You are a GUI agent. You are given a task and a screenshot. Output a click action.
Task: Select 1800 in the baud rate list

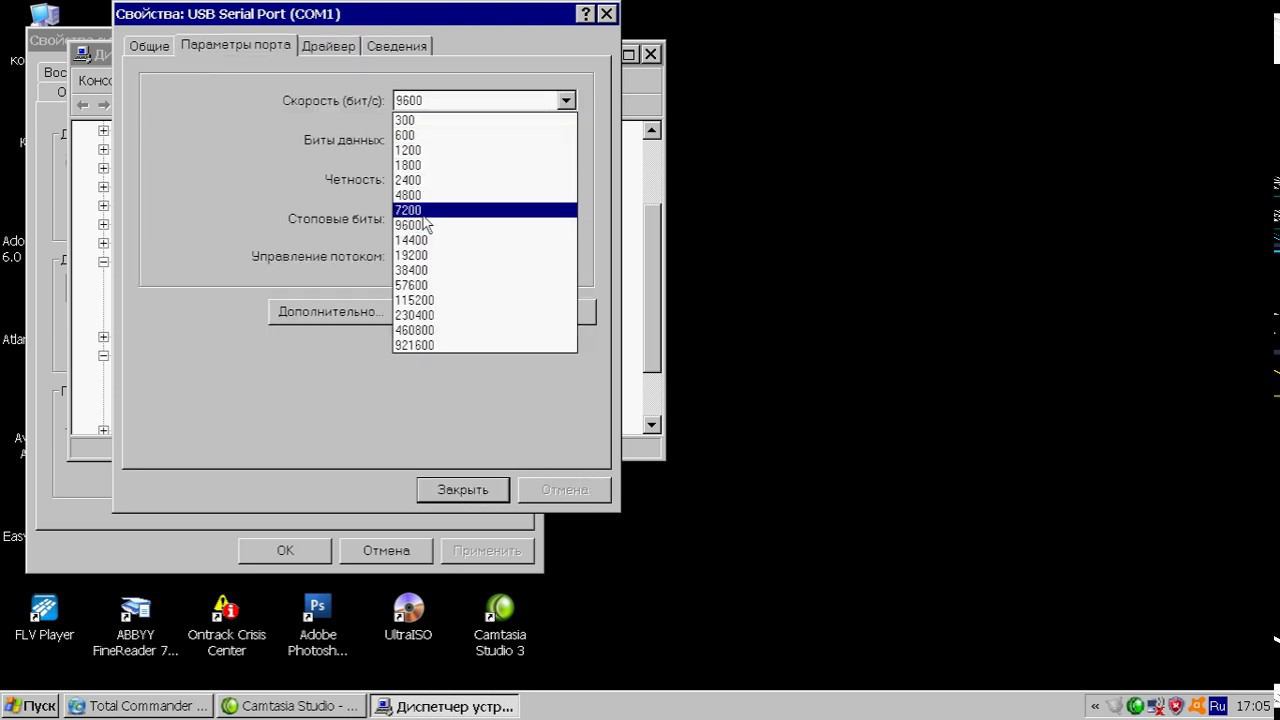tap(485, 165)
